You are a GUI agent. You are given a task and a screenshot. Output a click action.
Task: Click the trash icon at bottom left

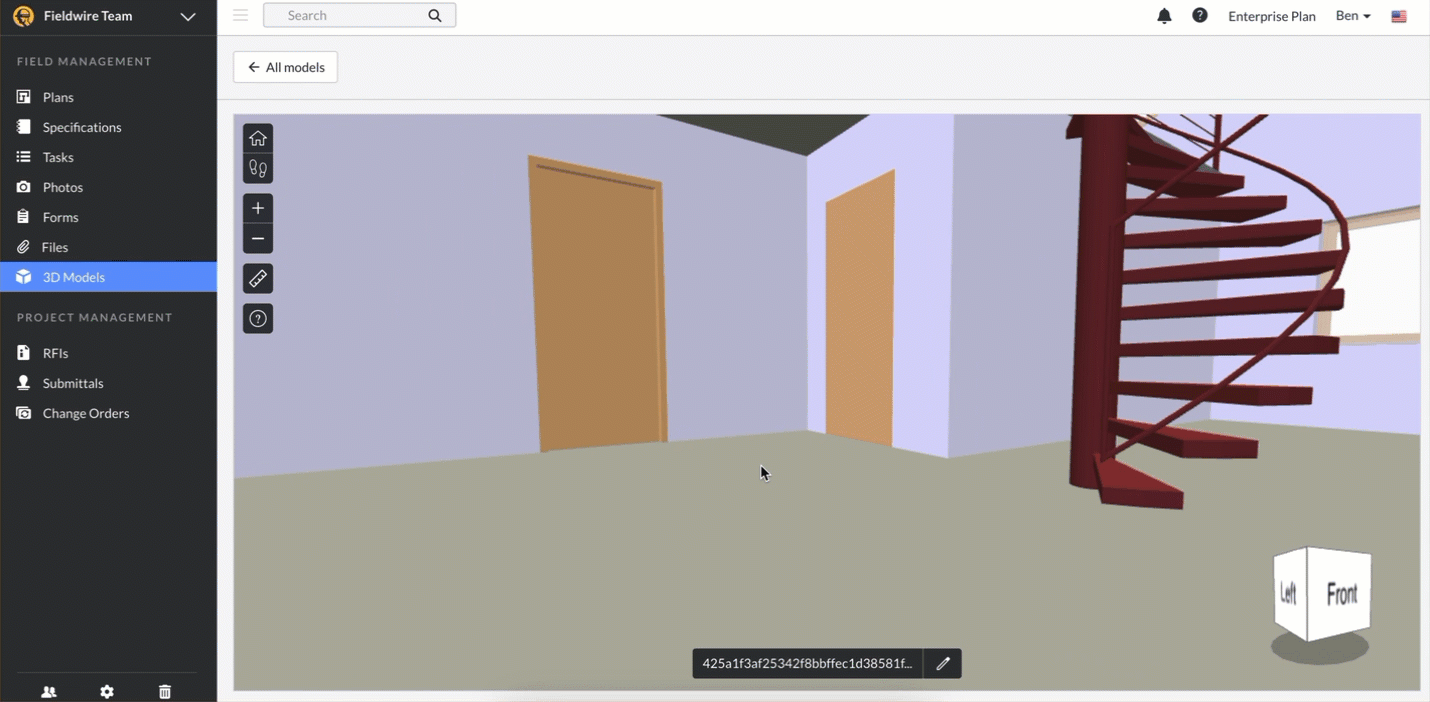(164, 691)
